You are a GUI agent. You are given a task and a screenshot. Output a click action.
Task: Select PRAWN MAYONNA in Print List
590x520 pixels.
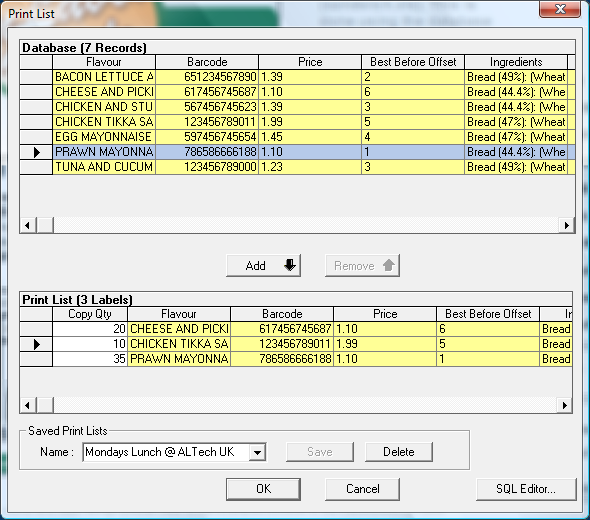pos(179,359)
